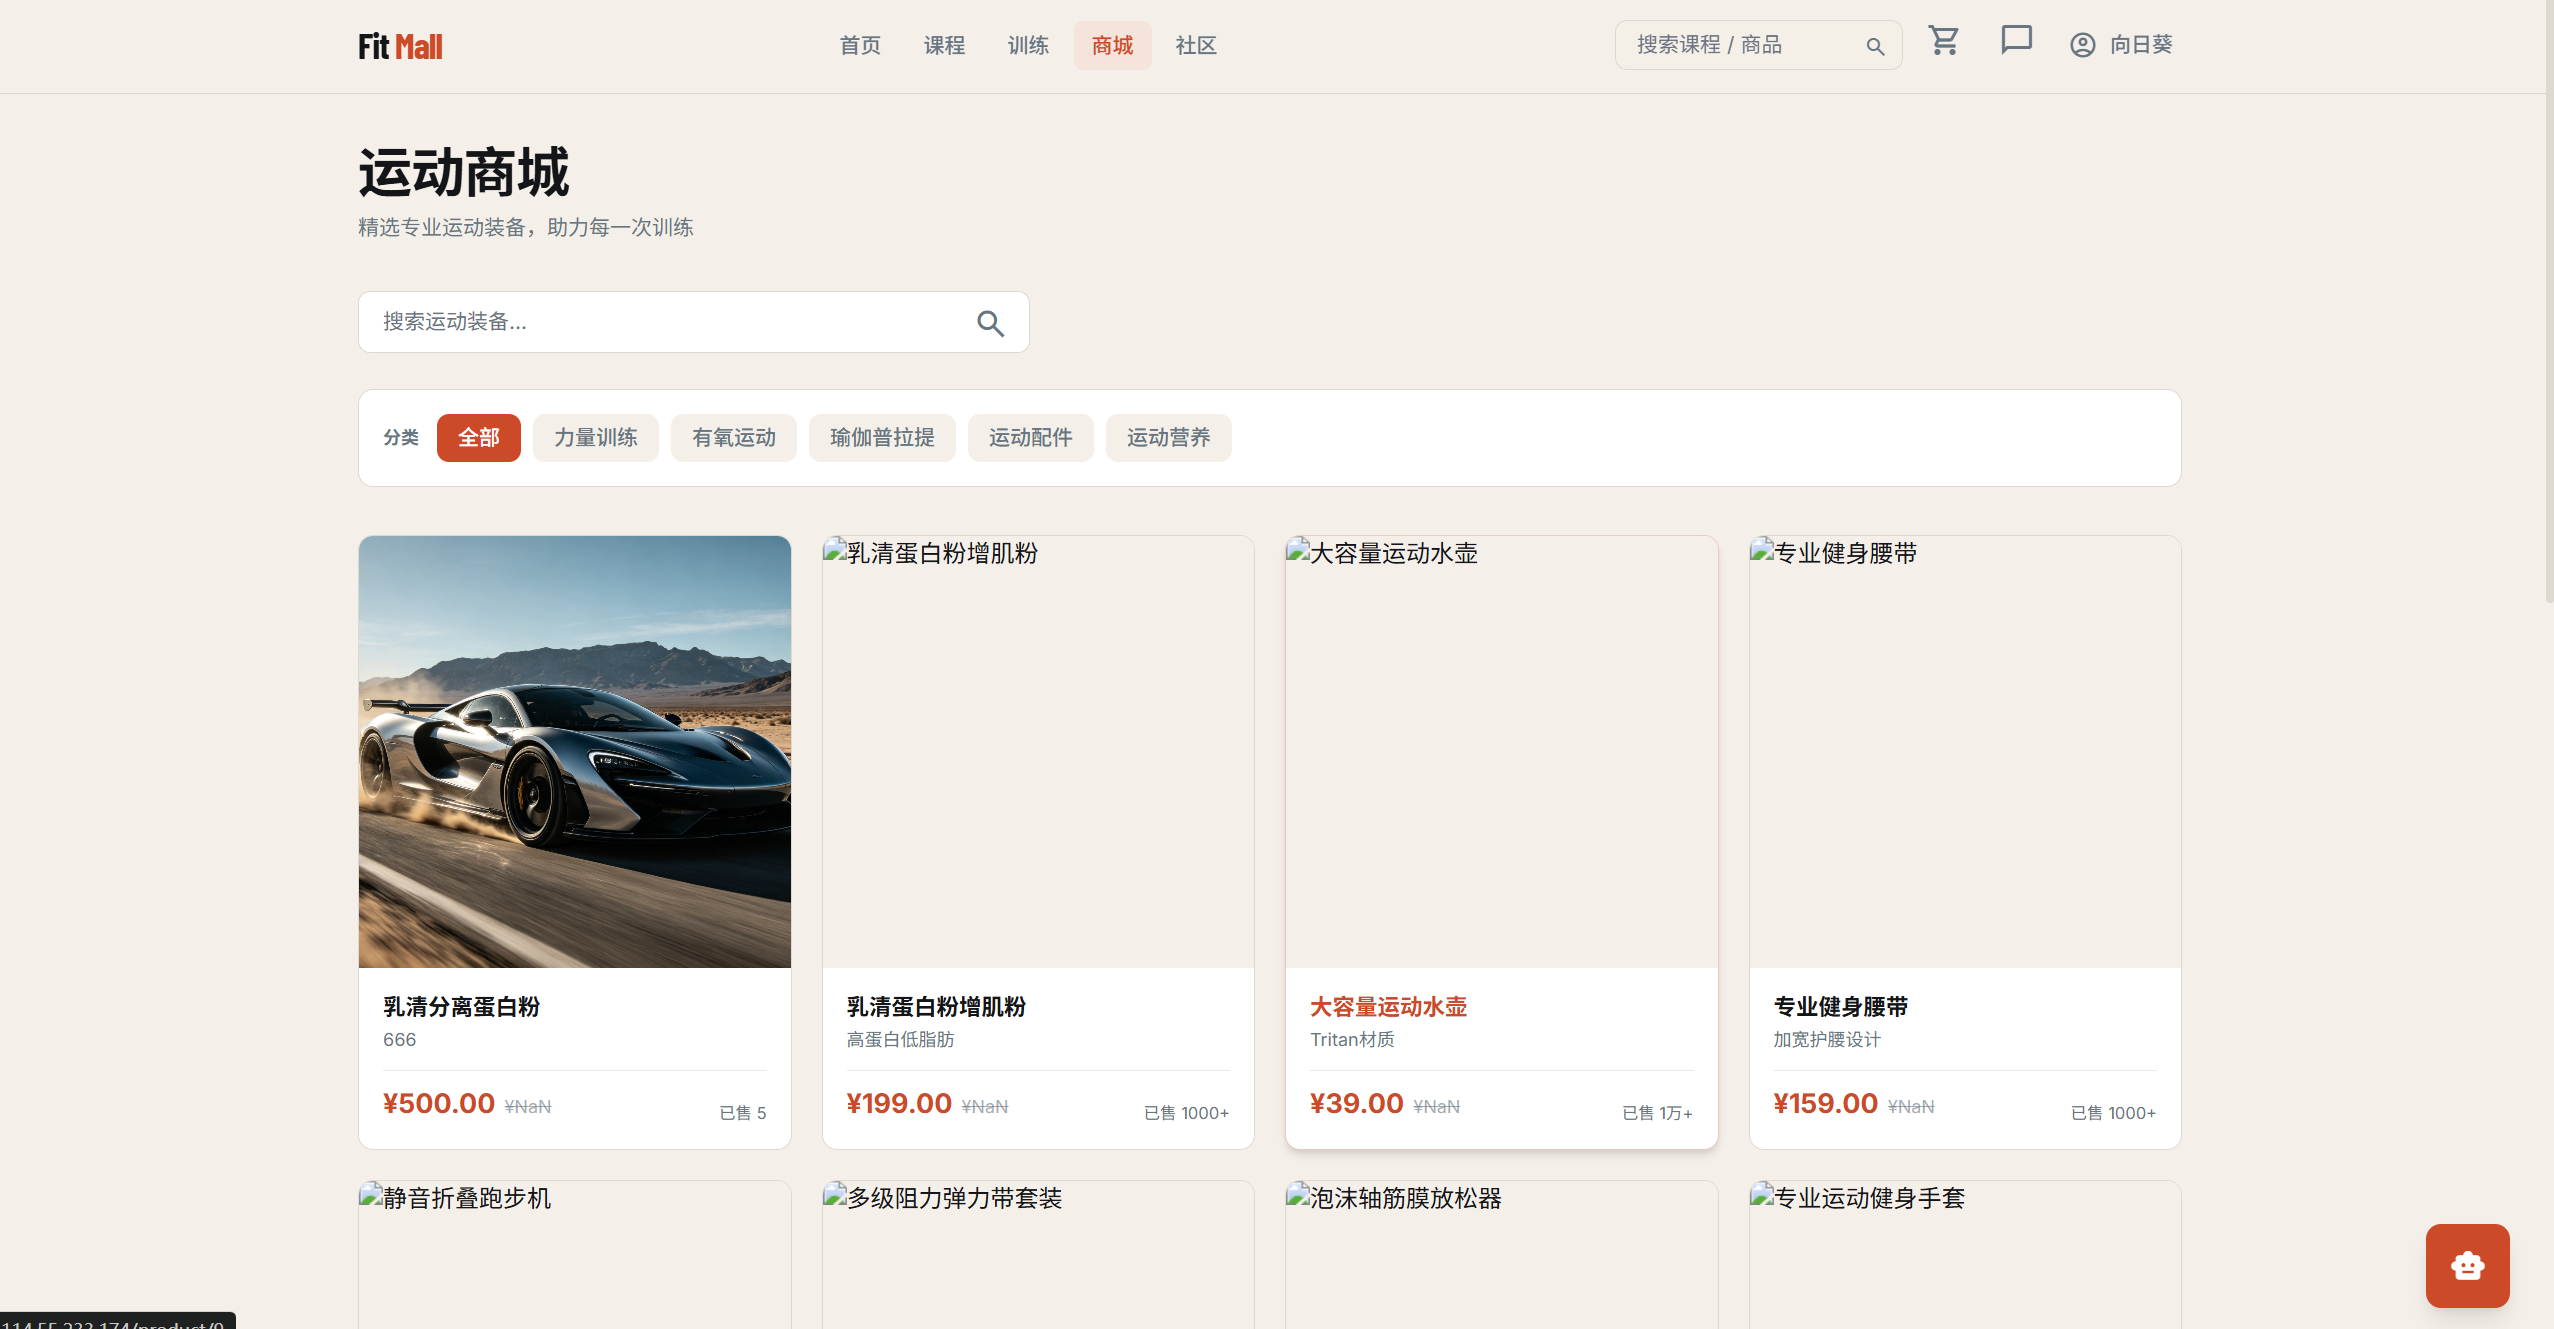
Task: Click the 已售 5 sales count
Action: click(743, 1113)
